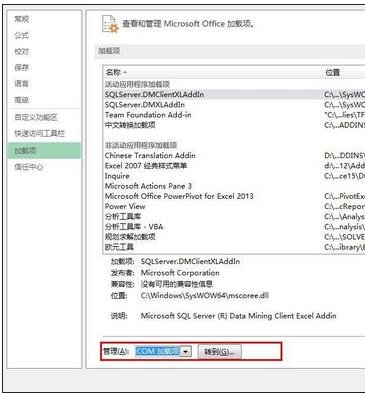Select the Chinese Translation Addin row

[x=234, y=155]
